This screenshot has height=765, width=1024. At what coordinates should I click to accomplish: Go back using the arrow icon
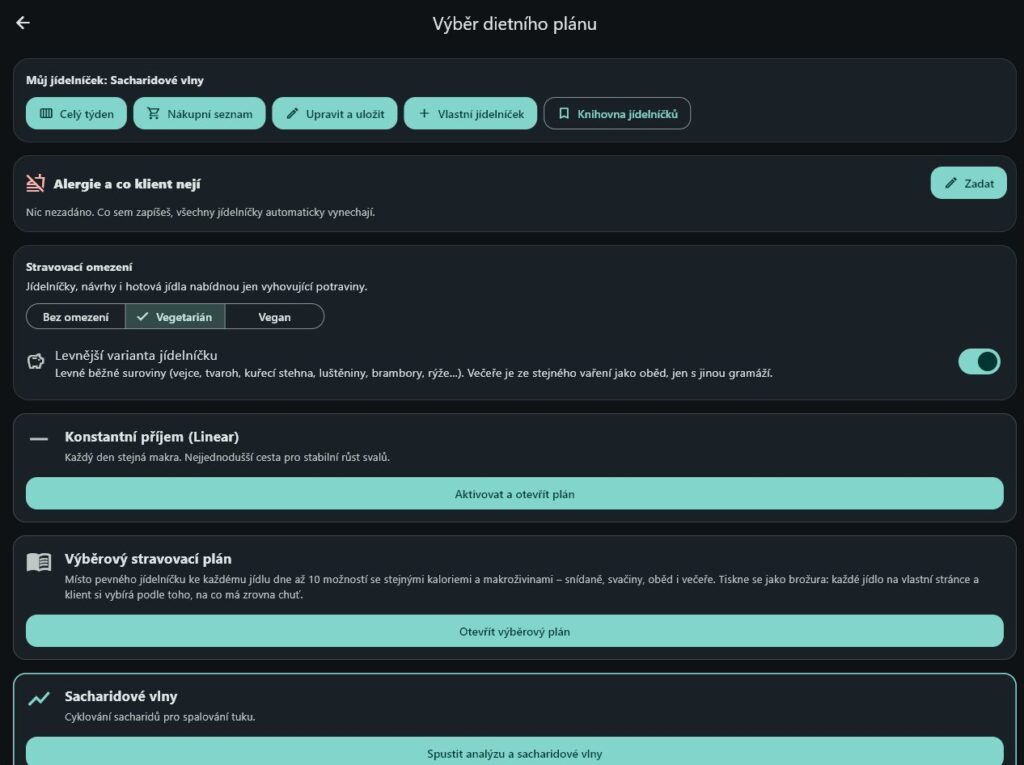(23, 23)
